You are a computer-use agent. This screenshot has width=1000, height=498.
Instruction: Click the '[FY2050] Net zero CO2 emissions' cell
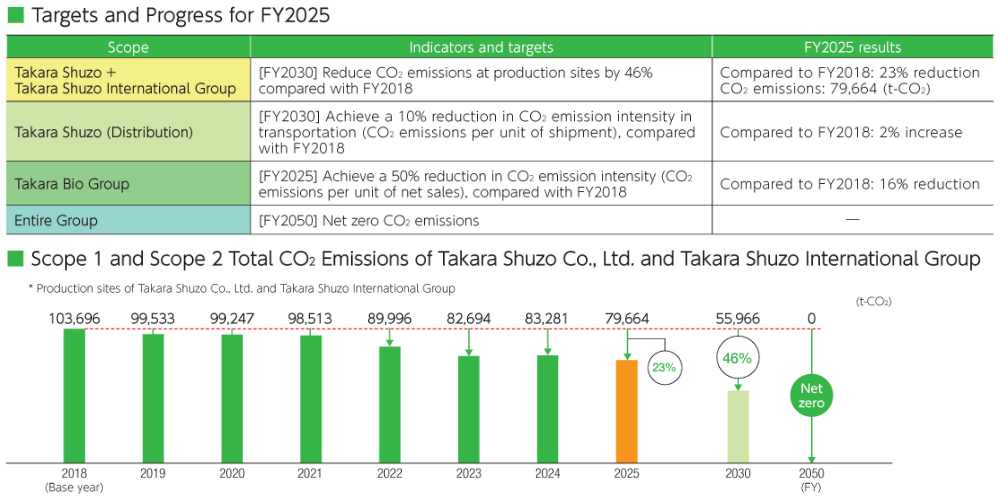click(x=481, y=221)
